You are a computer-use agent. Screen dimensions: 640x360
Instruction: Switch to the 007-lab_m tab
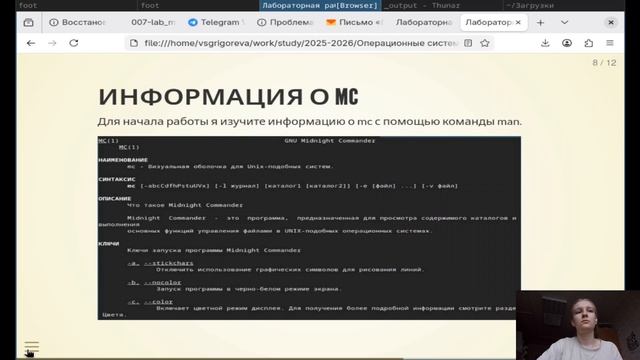point(153,22)
